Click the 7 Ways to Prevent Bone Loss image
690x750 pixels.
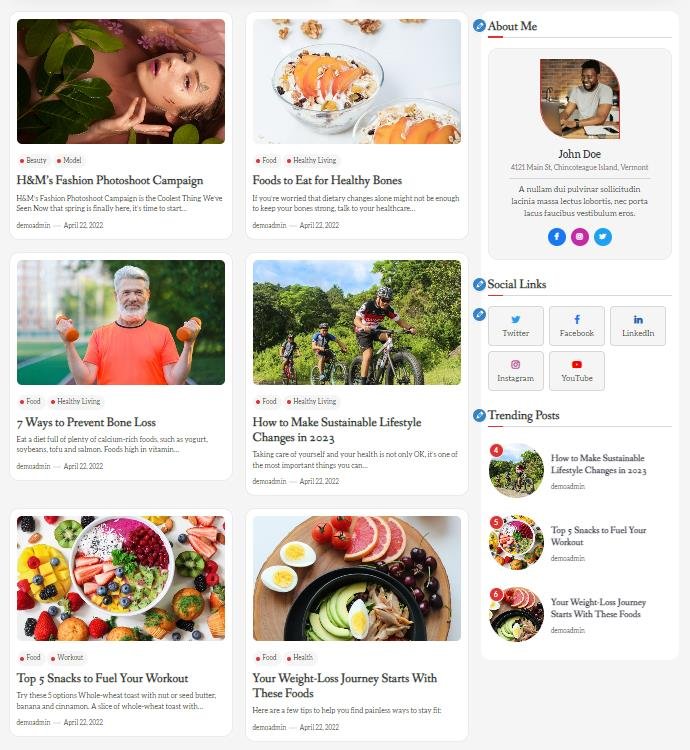coord(121,322)
